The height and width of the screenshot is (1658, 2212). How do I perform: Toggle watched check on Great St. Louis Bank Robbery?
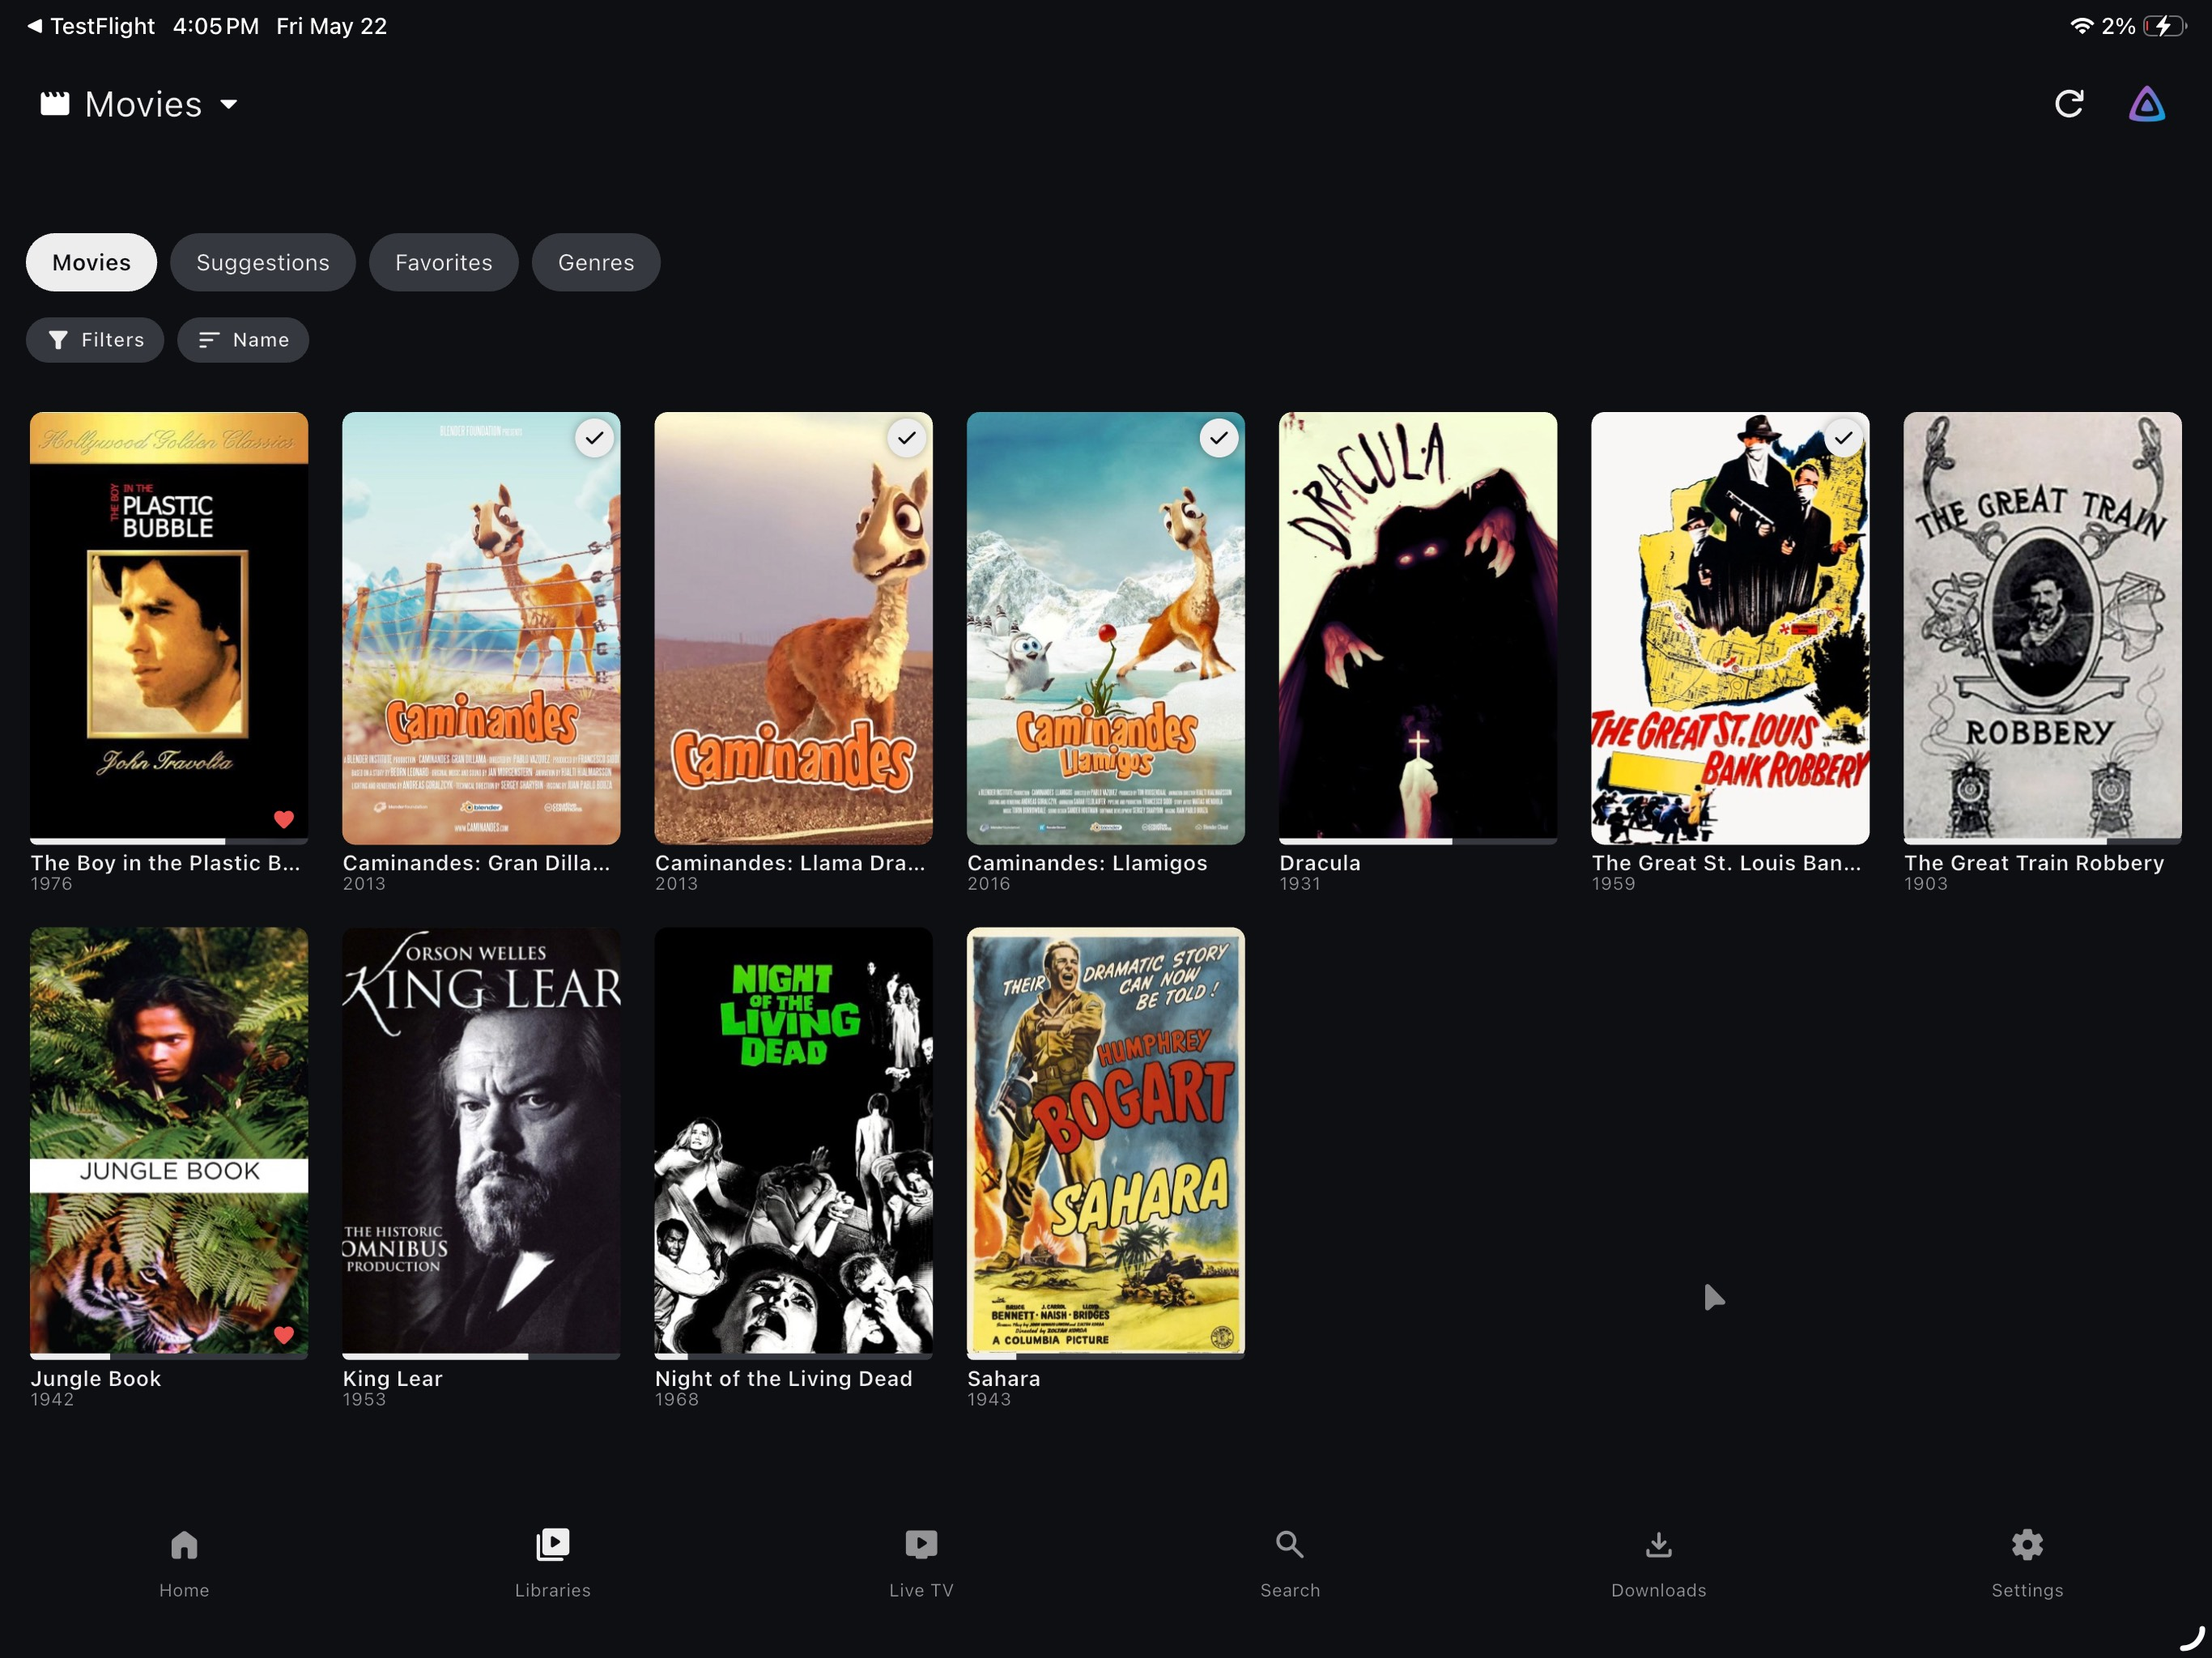1843,438
